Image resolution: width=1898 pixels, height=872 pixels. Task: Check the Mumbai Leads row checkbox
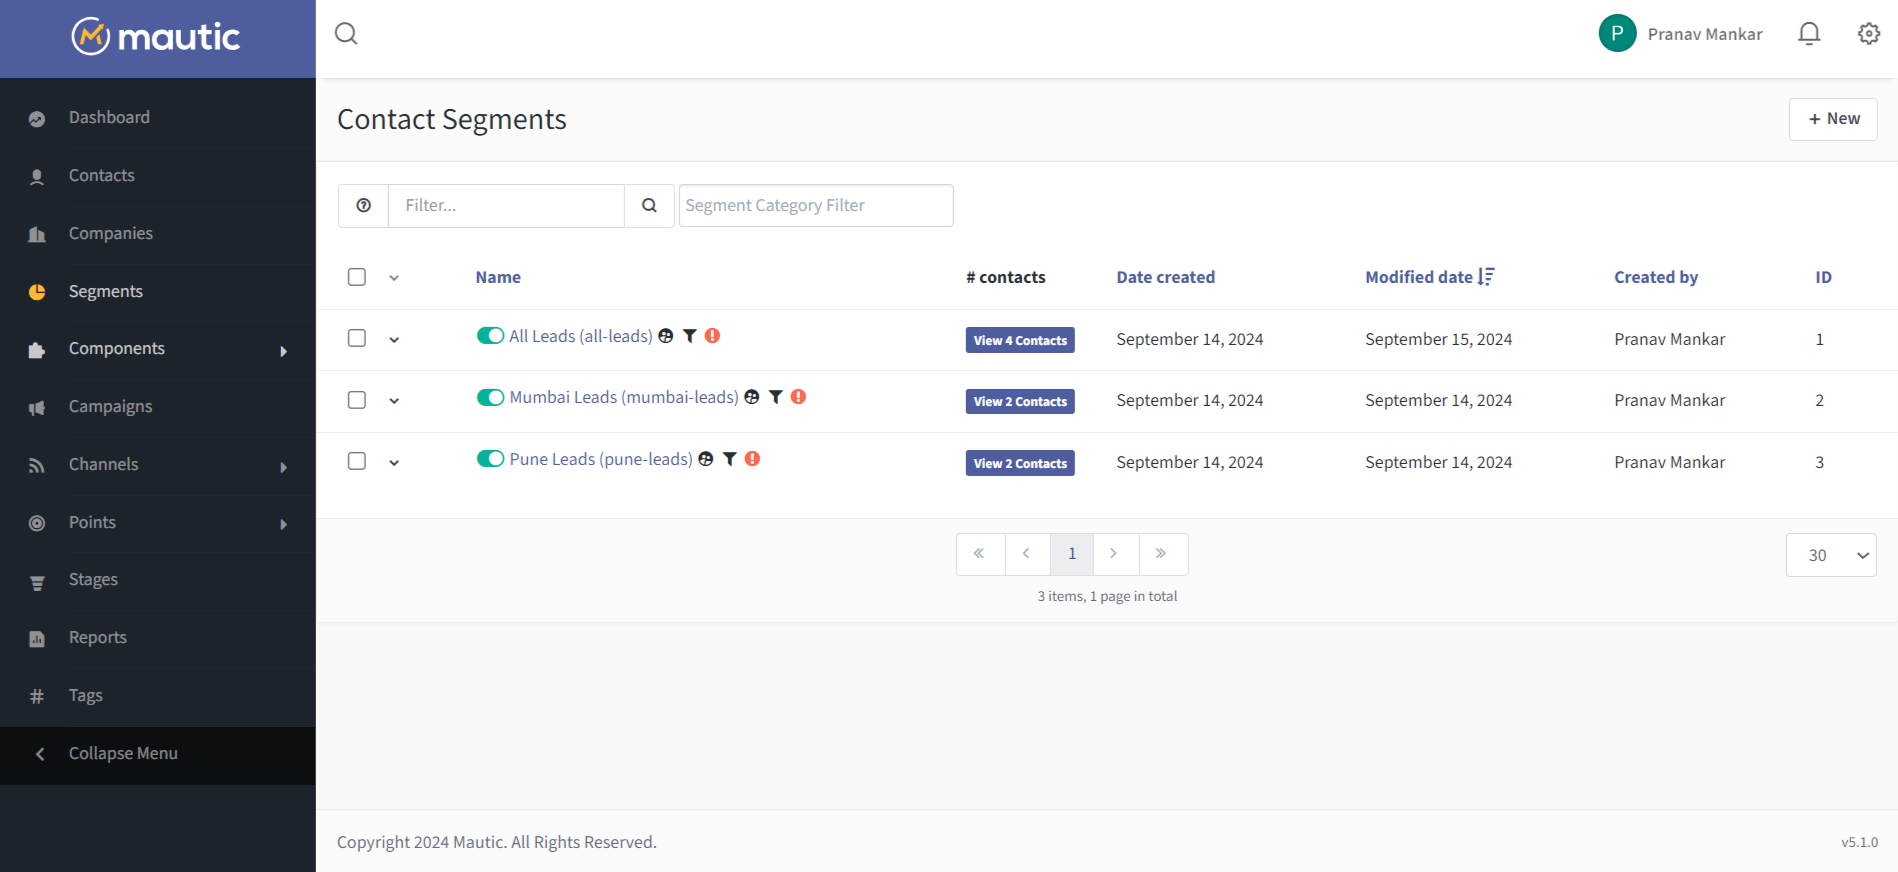pyautogui.click(x=357, y=400)
